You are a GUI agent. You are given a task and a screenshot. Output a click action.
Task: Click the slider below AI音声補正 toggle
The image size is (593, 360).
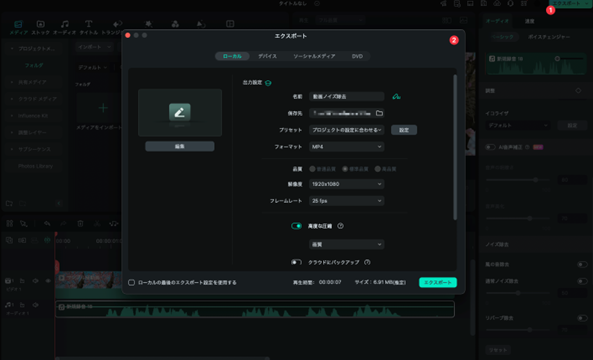518,180
